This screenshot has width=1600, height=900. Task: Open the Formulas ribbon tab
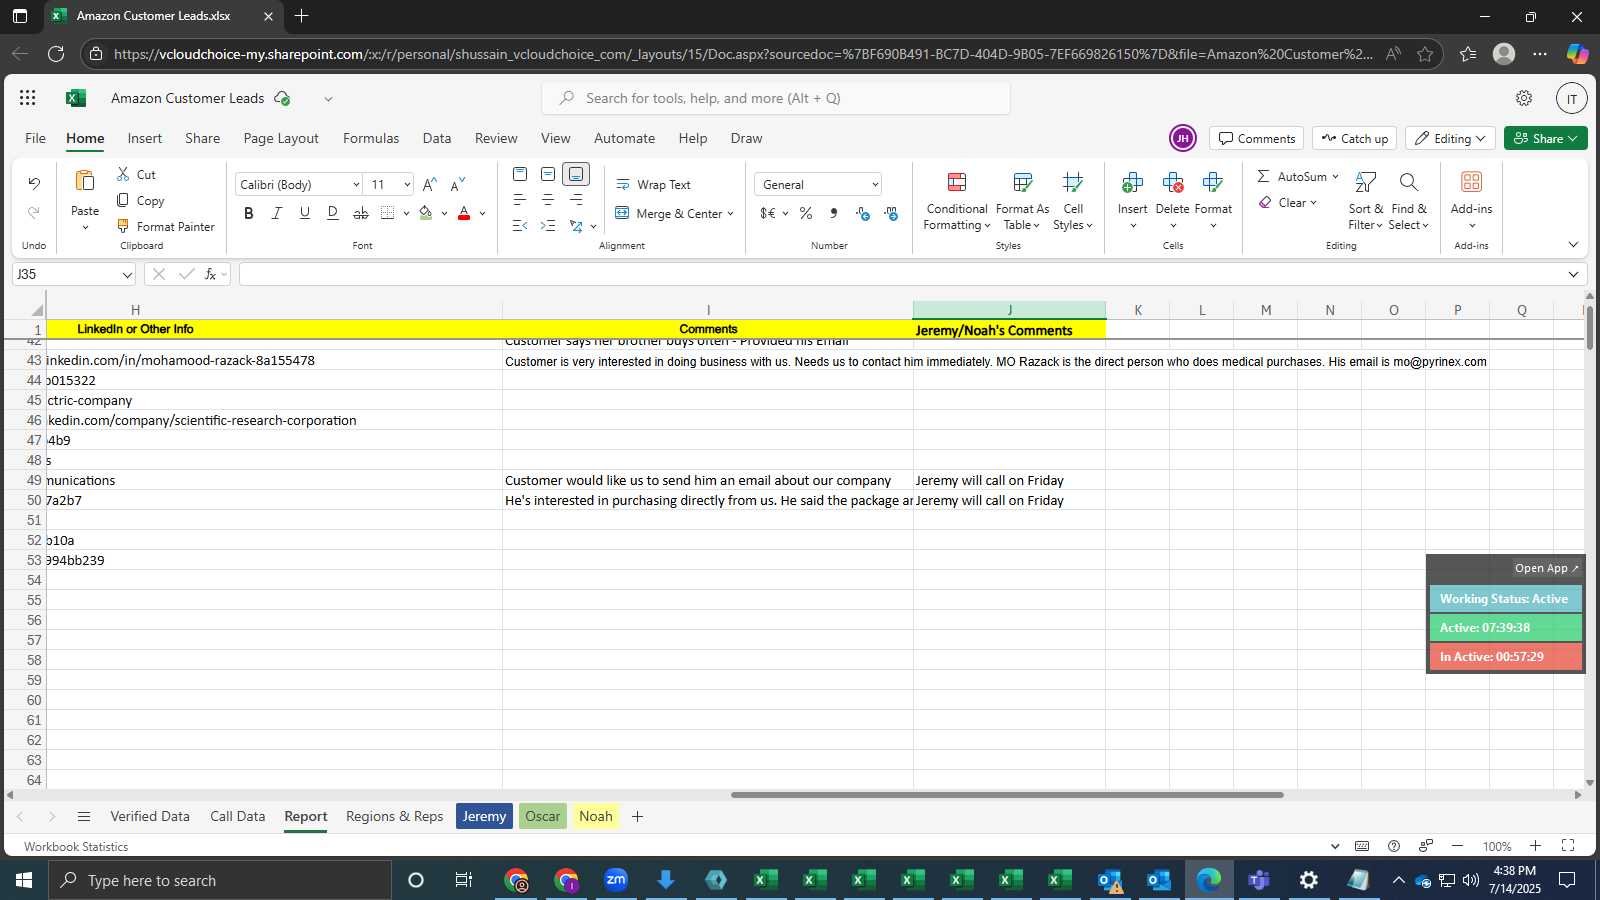coord(371,139)
